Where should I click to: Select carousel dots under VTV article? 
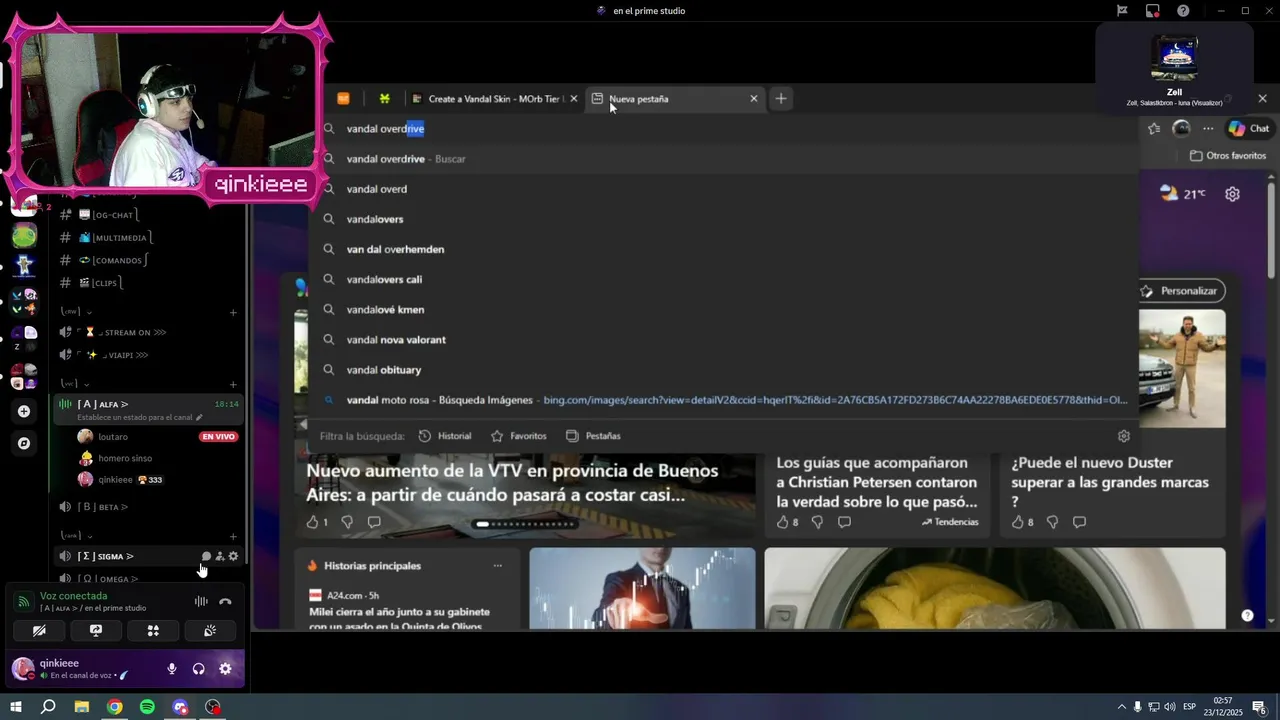pos(525,524)
